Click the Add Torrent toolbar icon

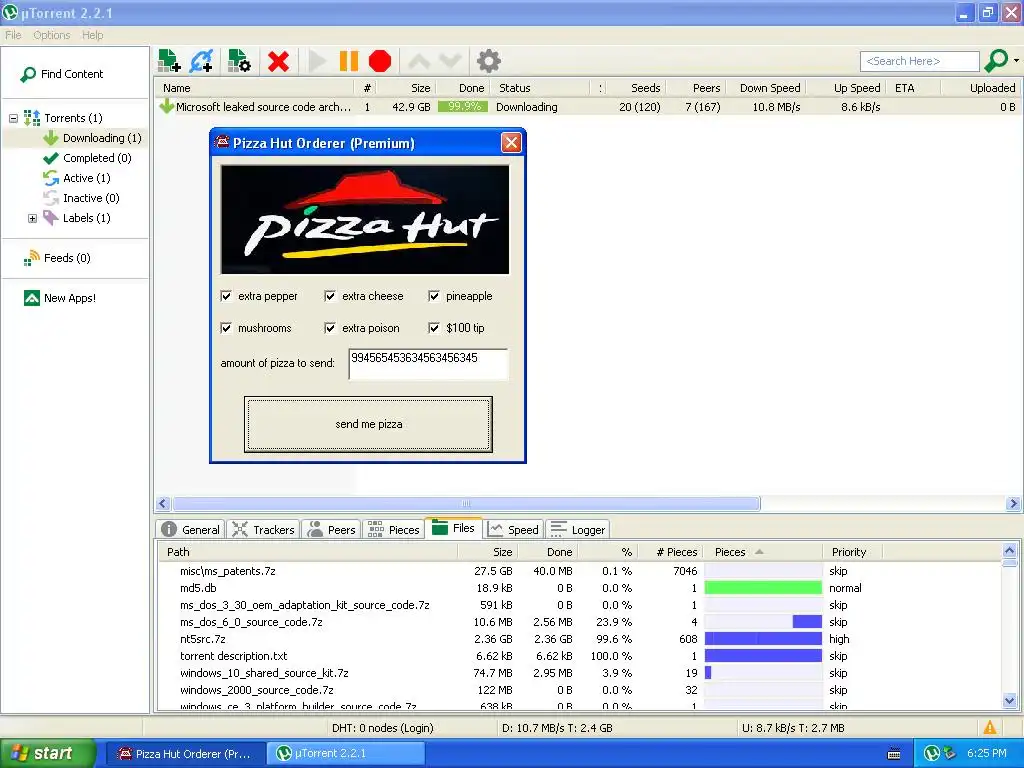click(169, 61)
